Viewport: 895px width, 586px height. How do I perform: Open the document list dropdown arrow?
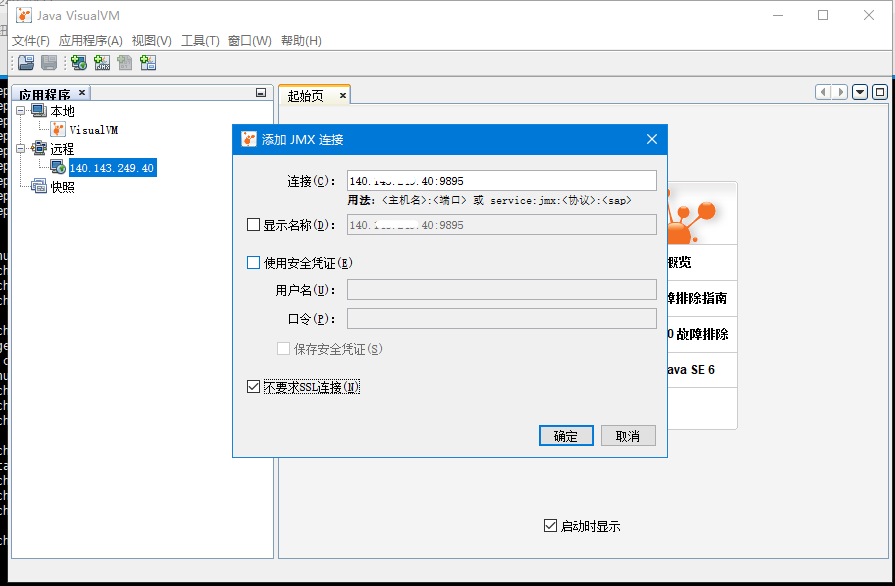tap(860, 92)
